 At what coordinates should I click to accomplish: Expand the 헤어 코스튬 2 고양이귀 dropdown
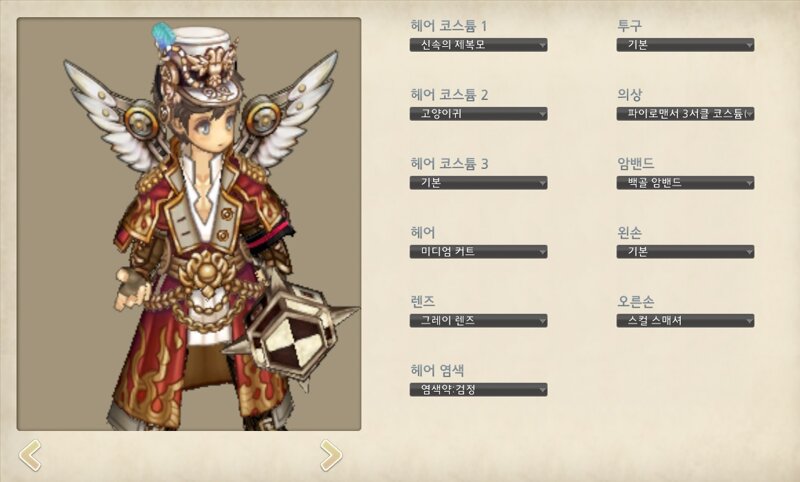tap(479, 114)
